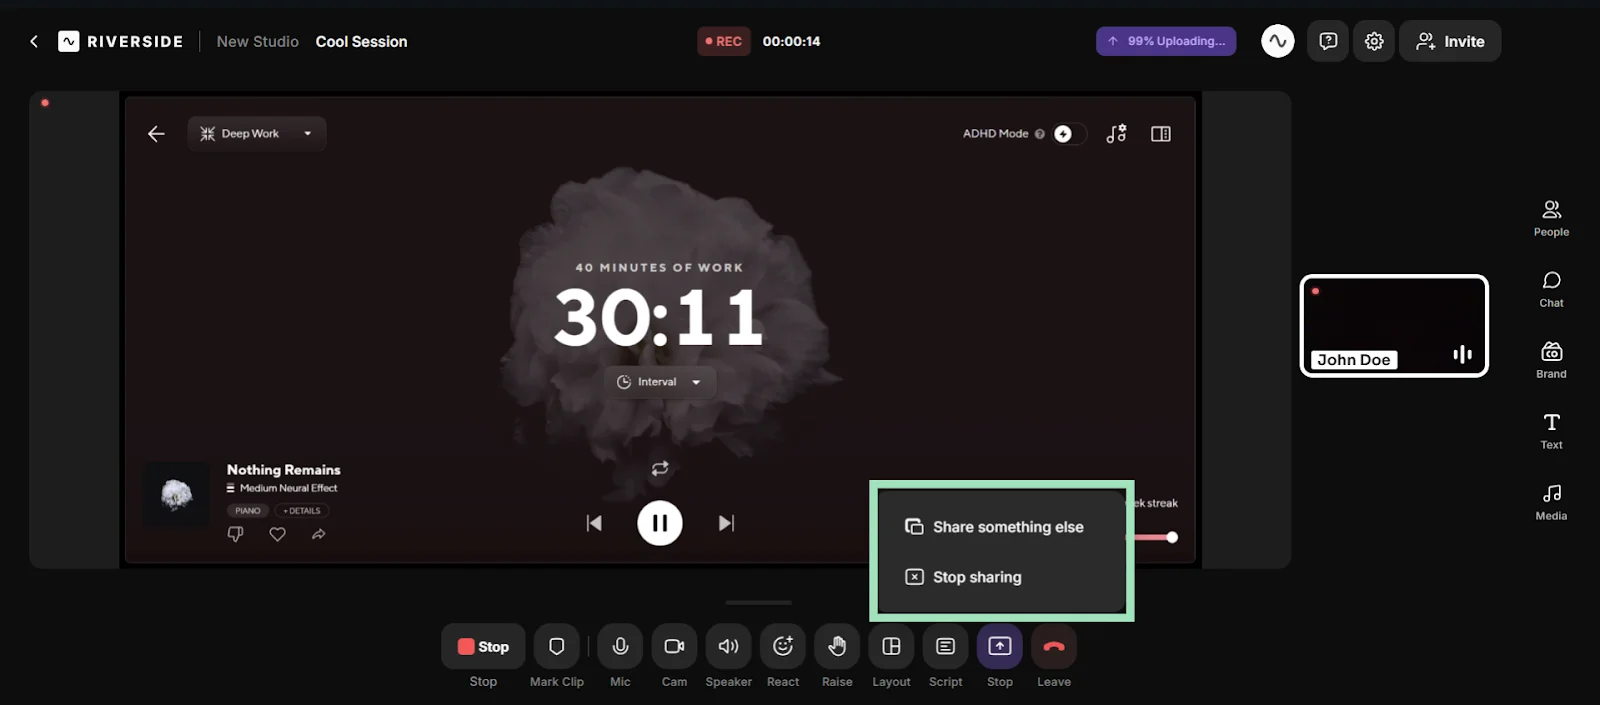Open the New Studio breadcrumb
The width and height of the screenshot is (1600, 705).
(x=258, y=41)
